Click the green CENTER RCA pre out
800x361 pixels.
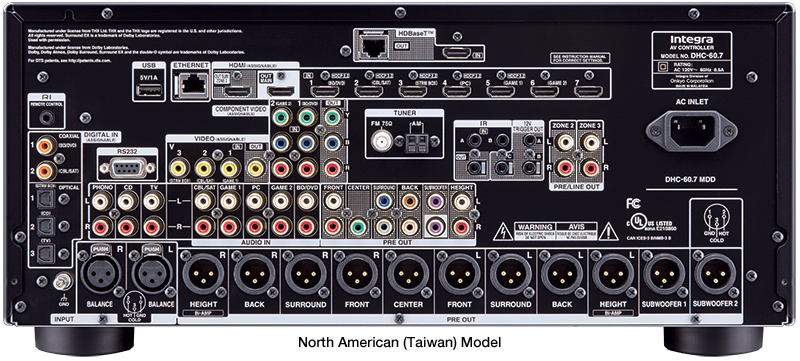coord(358,226)
